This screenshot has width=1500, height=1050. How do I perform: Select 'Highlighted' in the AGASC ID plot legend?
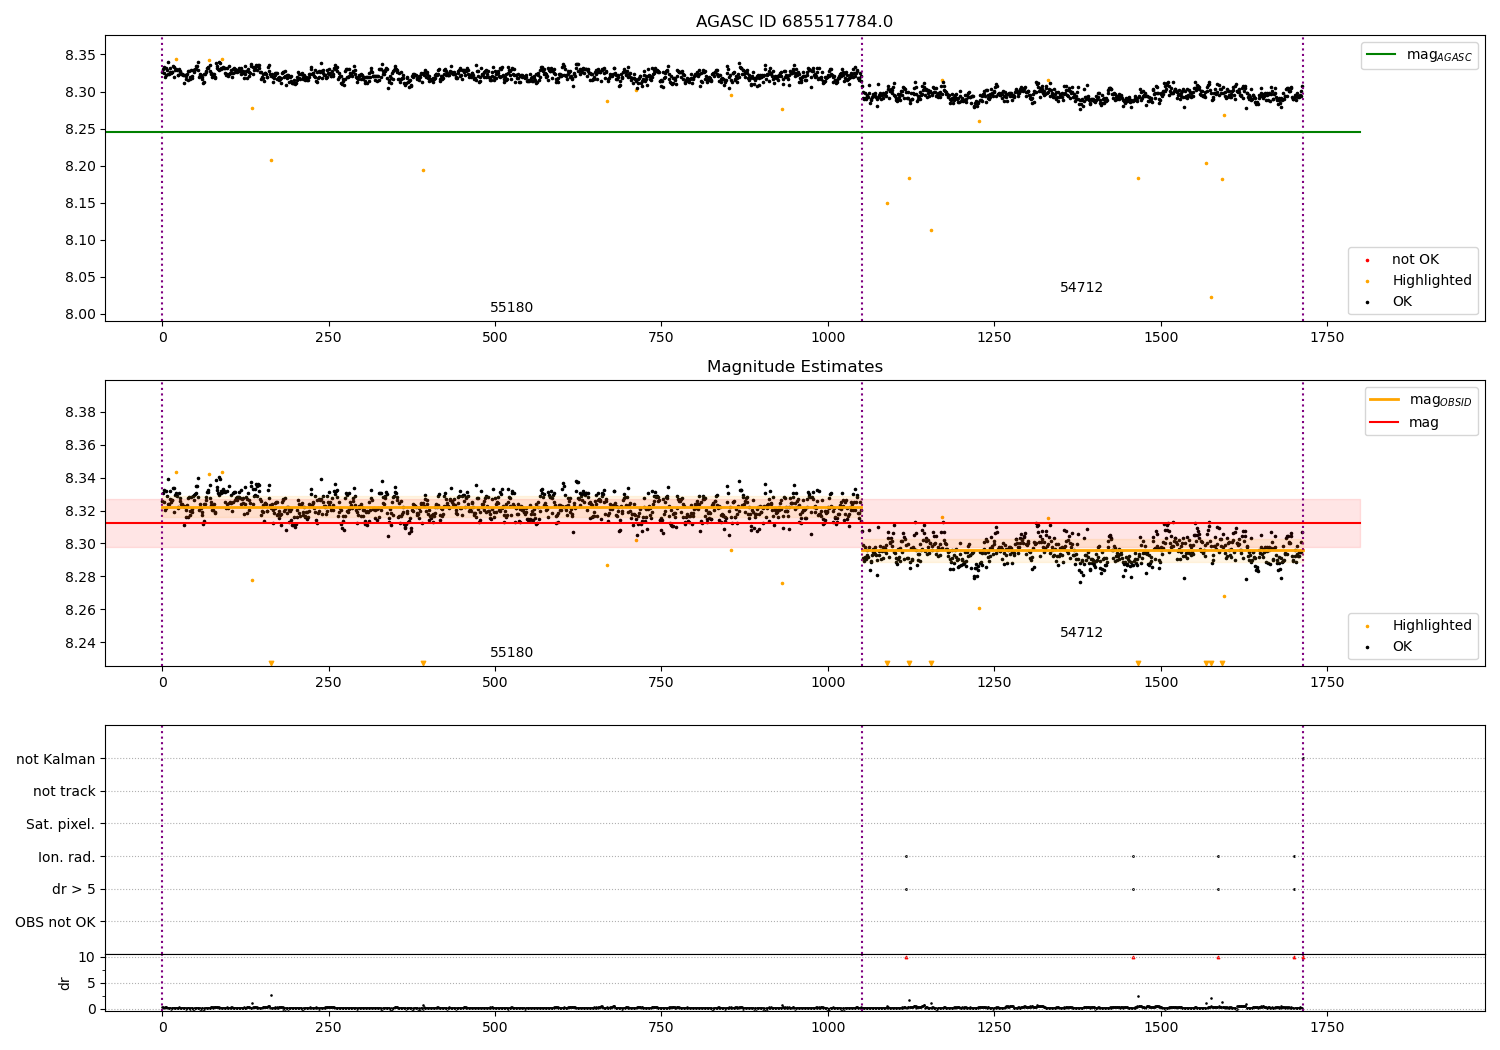click(1431, 281)
